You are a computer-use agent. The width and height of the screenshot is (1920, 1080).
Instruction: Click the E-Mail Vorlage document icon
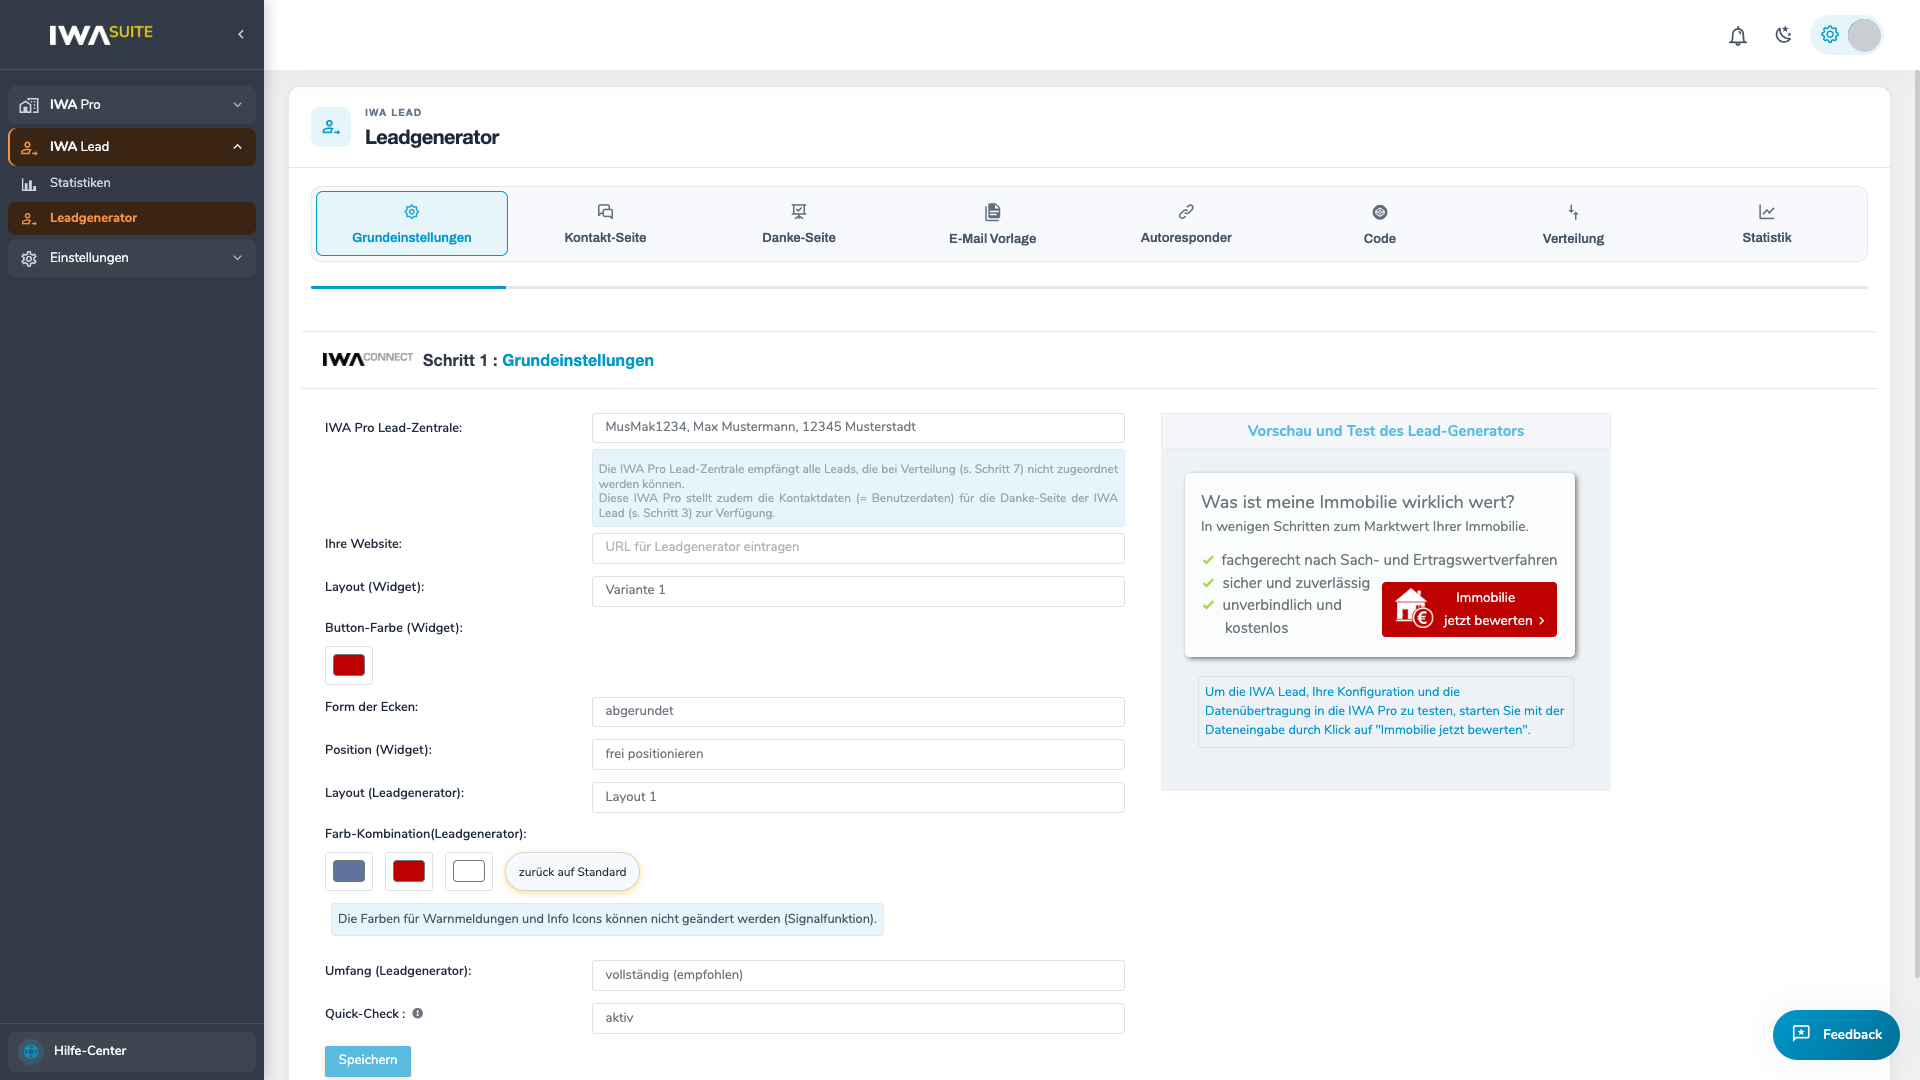[992, 212]
